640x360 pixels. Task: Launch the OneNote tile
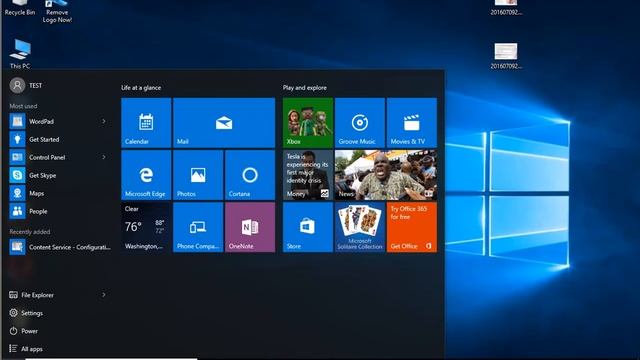[x=250, y=227]
